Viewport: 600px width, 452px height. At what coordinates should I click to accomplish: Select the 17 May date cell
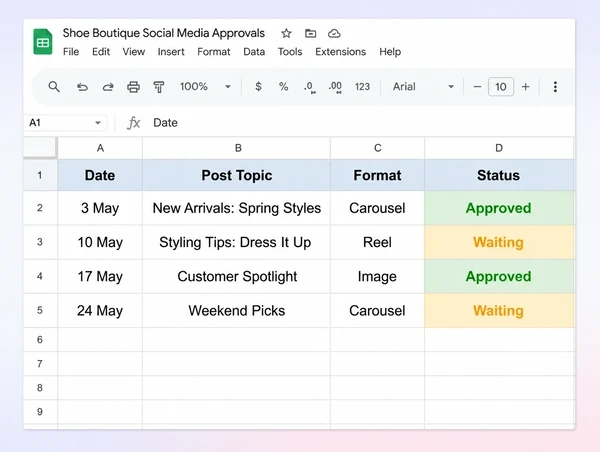click(100, 276)
